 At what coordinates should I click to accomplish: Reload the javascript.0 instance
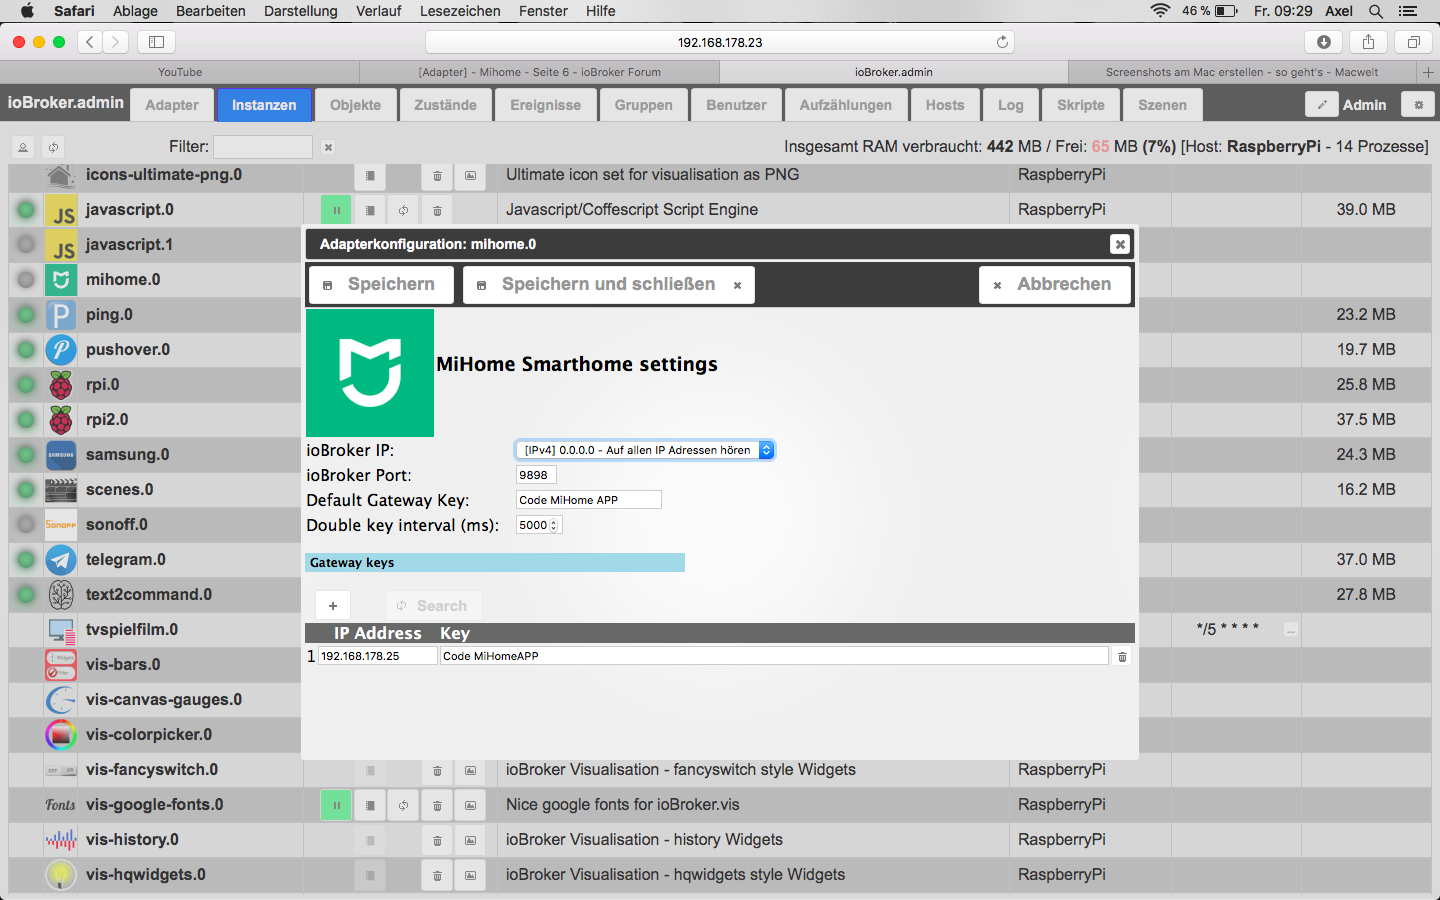(403, 210)
